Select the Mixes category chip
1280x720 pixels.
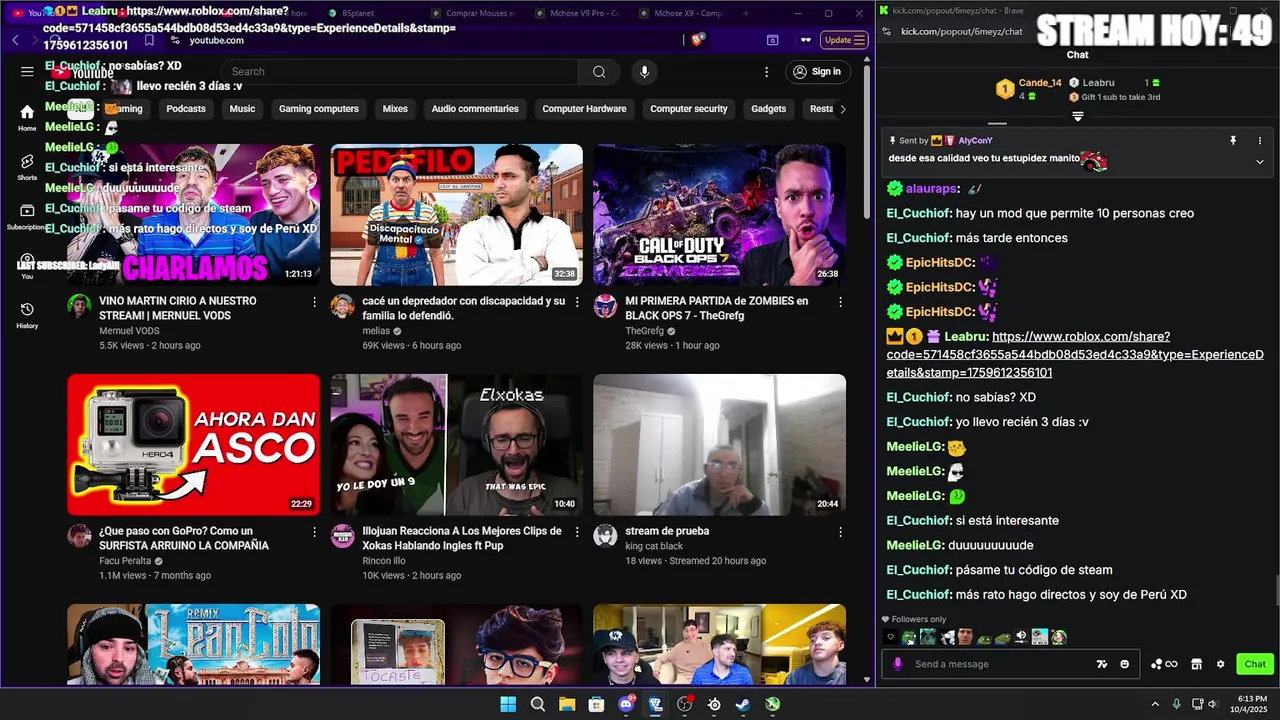395,109
